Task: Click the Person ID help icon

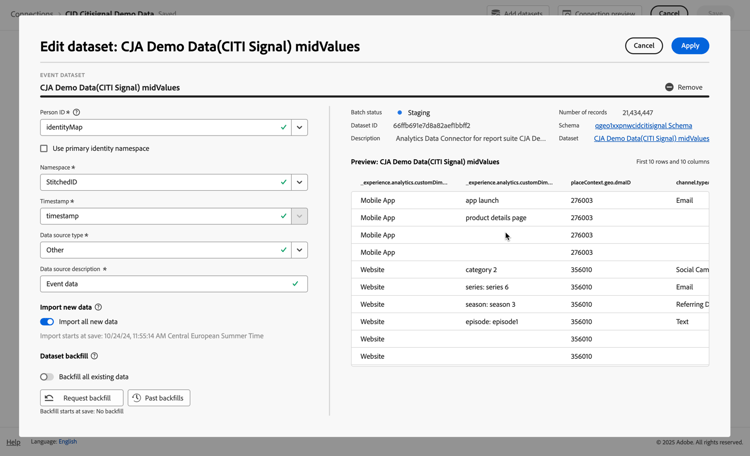Action: (x=76, y=112)
